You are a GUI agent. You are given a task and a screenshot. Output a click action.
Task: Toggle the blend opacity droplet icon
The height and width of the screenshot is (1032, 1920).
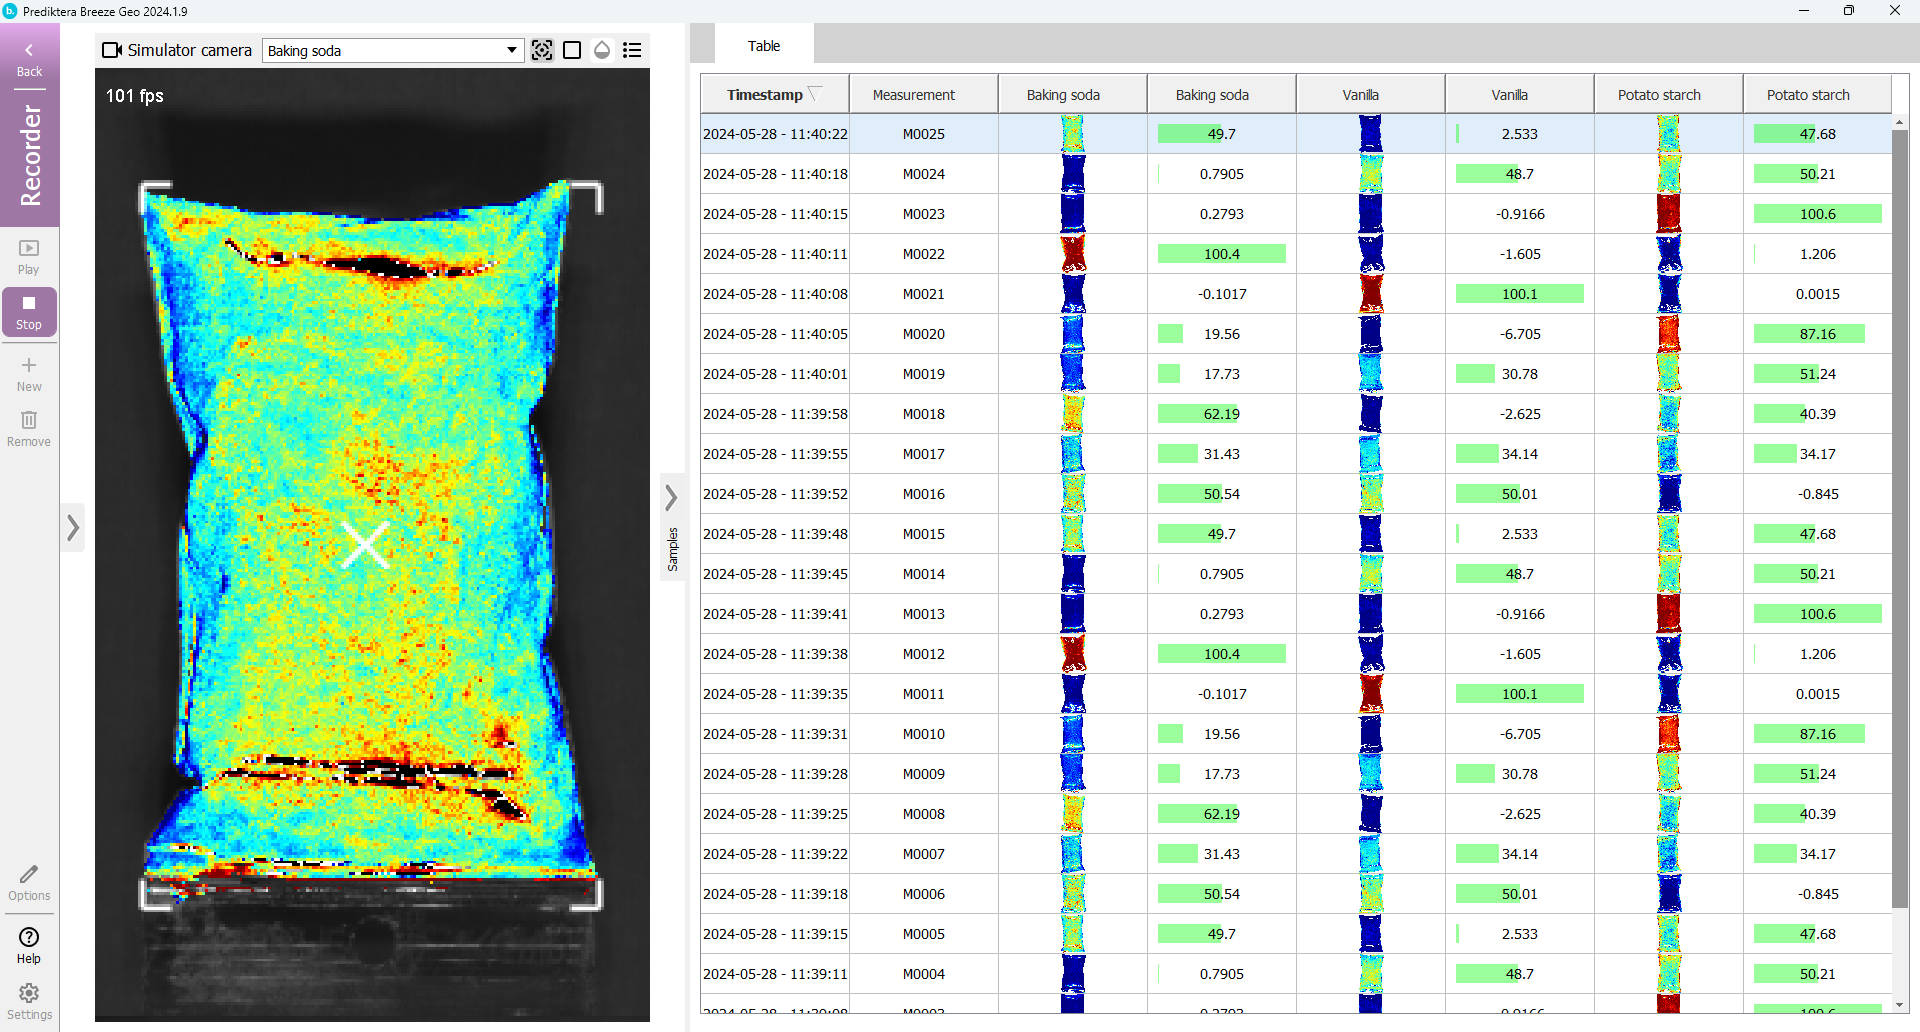click(602, 50)
